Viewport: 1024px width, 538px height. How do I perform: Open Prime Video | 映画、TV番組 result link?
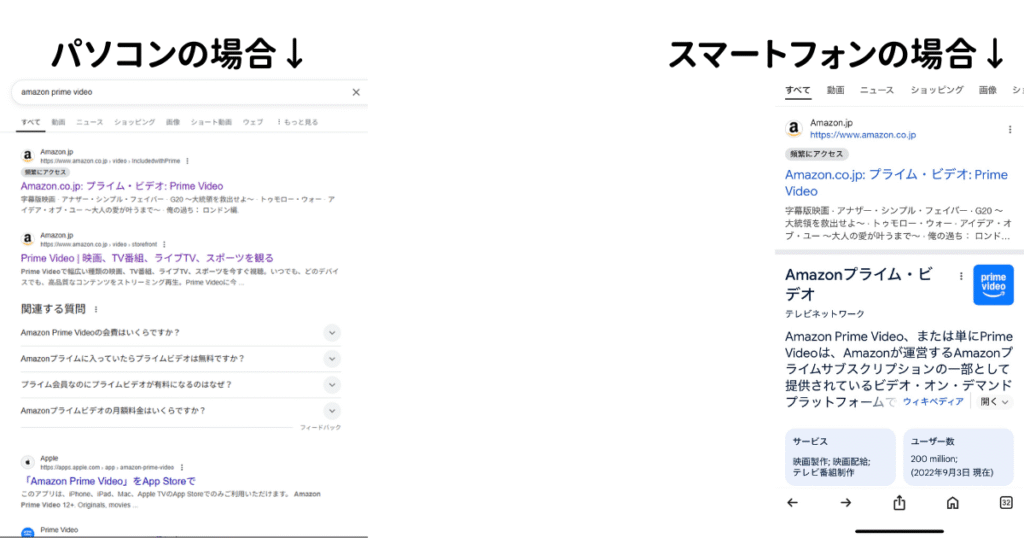(147, 258)
